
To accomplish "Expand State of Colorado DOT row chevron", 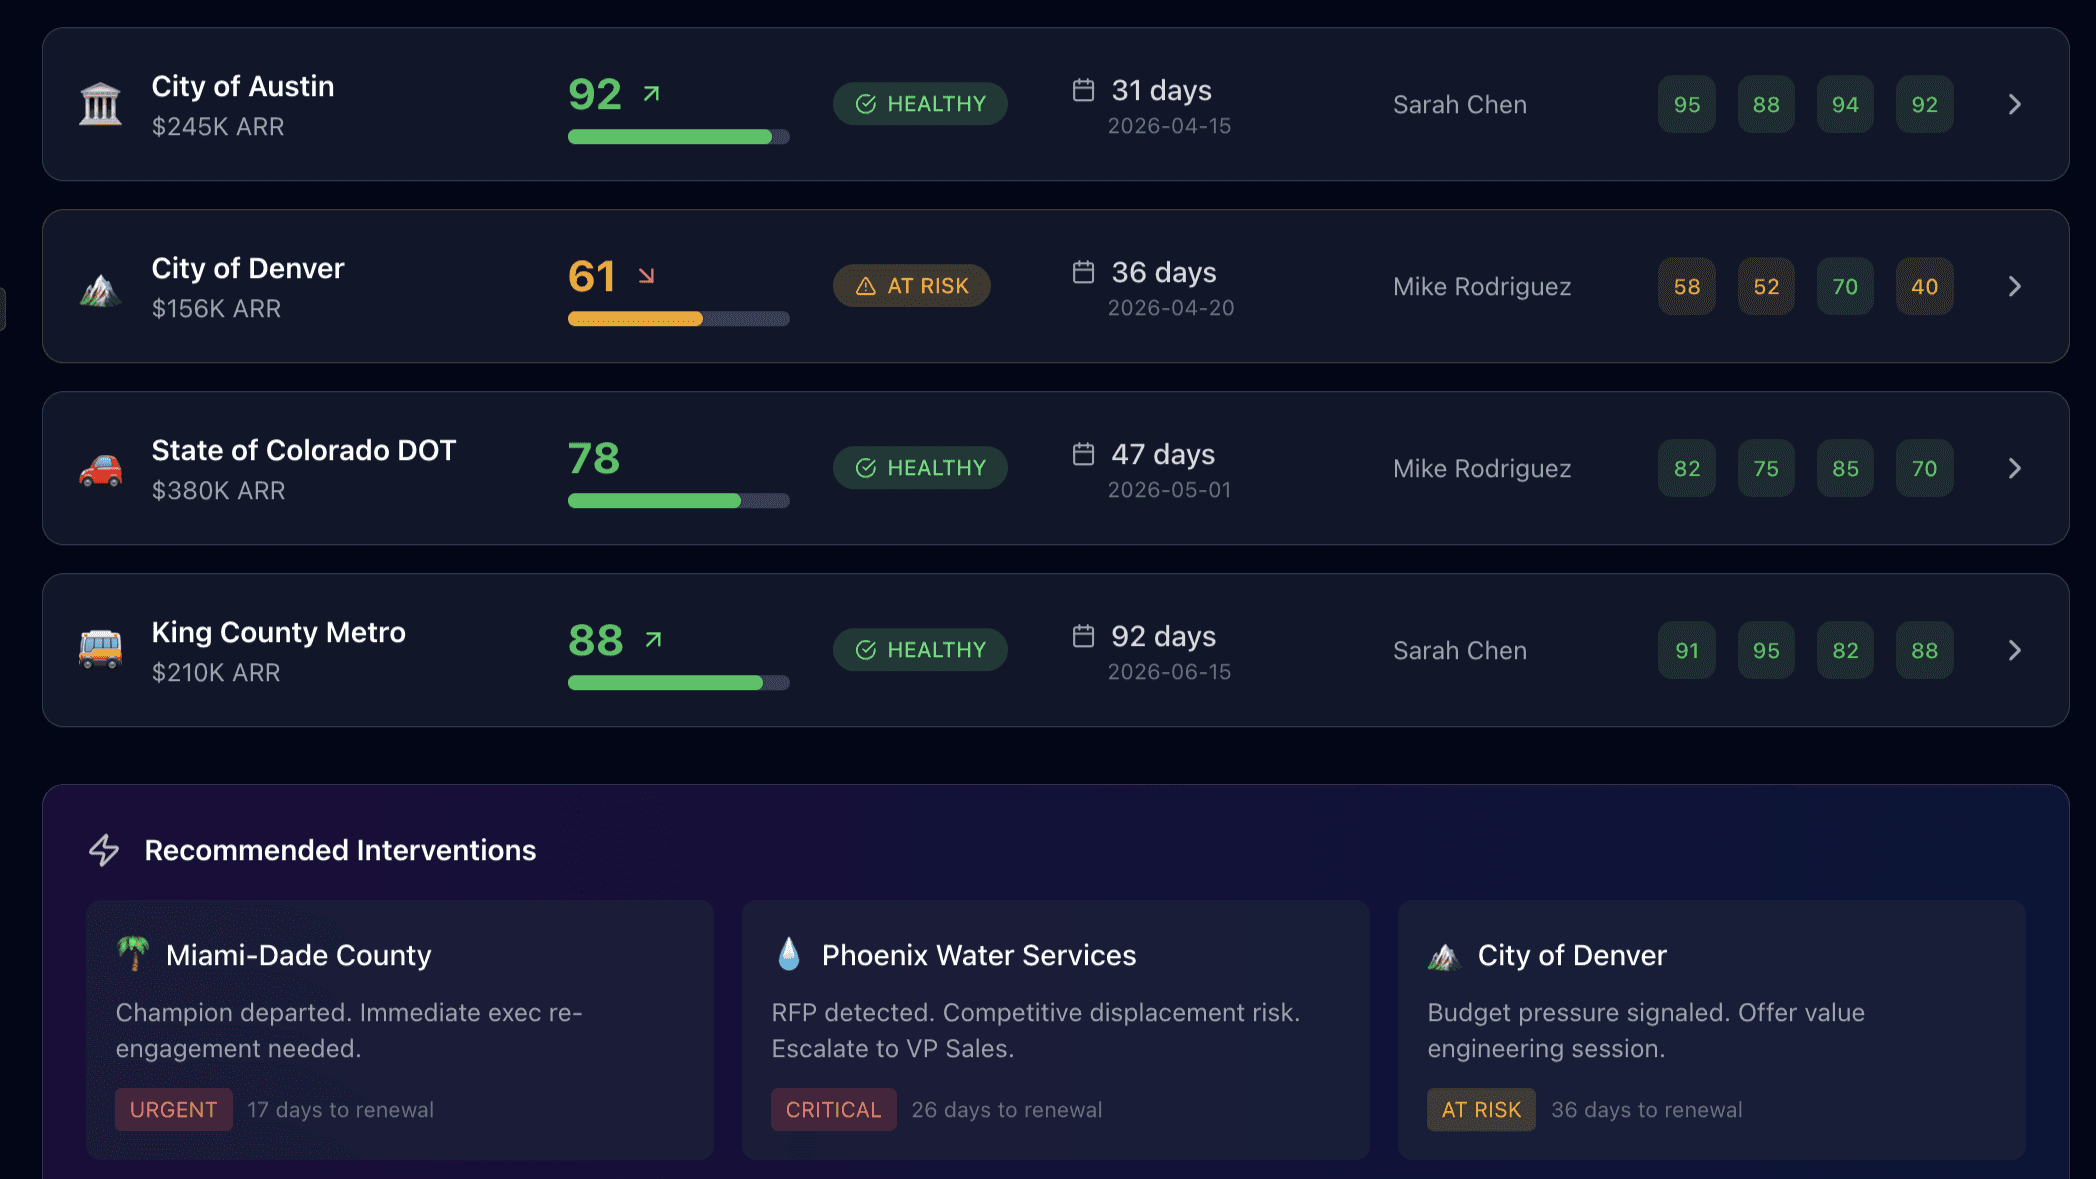I will tap(2015, 469).
